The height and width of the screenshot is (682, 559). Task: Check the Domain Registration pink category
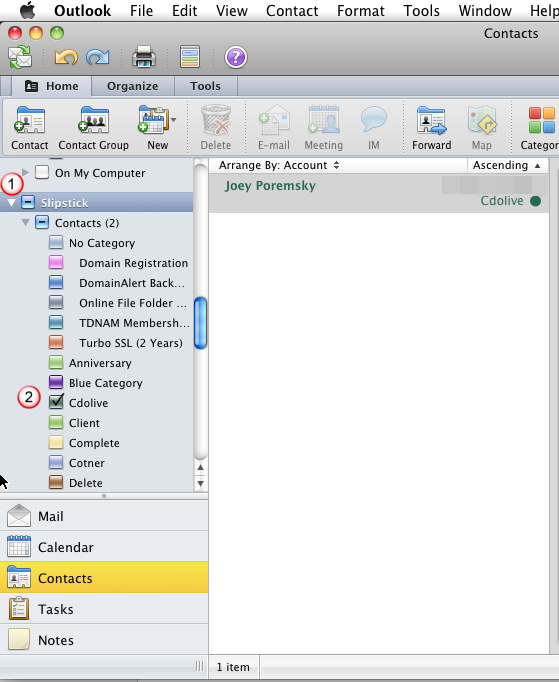click(56, 262)
